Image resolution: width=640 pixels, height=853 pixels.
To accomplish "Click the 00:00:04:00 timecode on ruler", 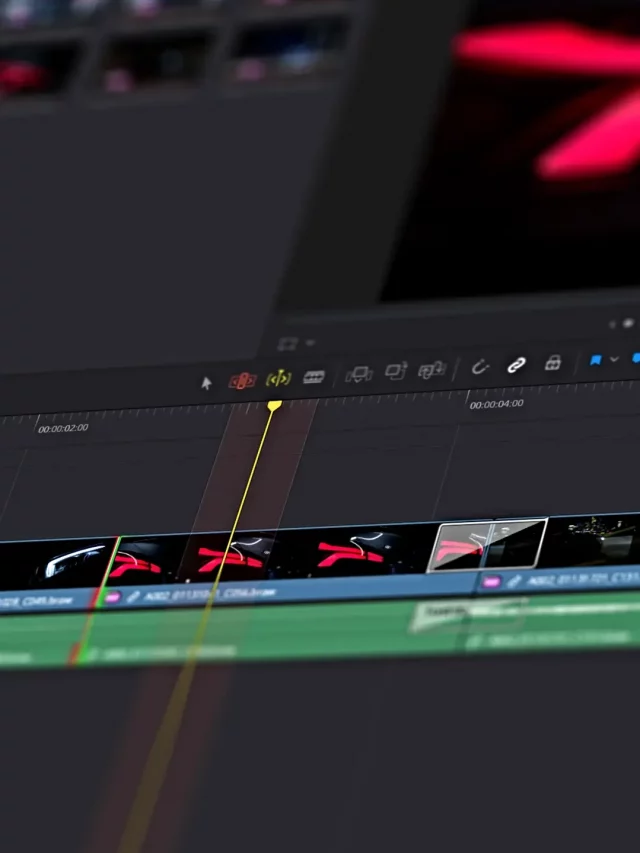I will (x=496, y=404).
